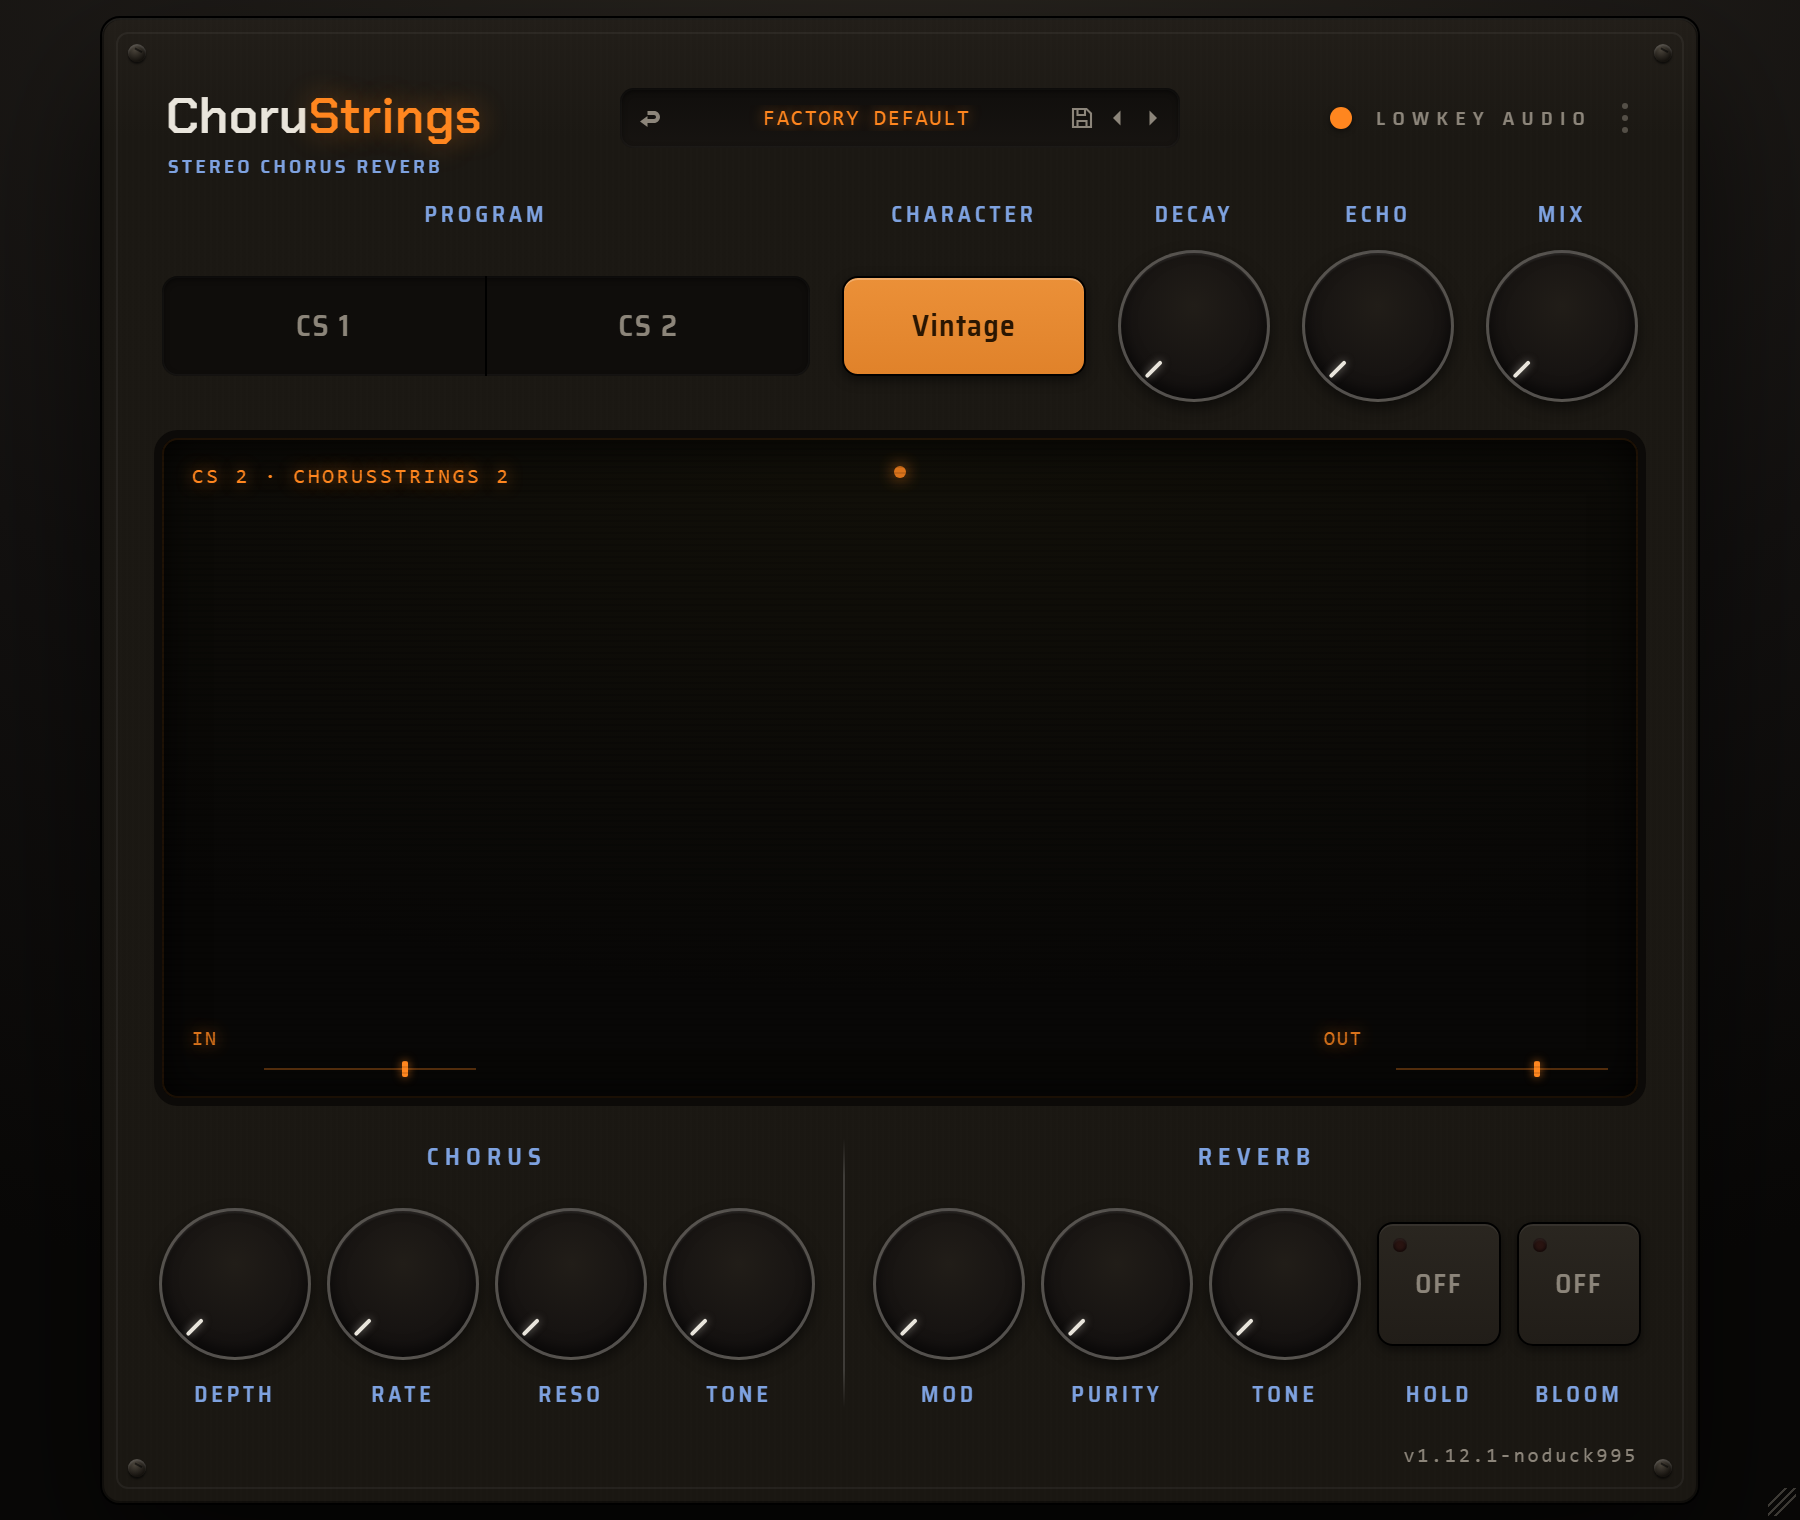
Task: Click the orange dot in display
Action: tap(900, 472)
